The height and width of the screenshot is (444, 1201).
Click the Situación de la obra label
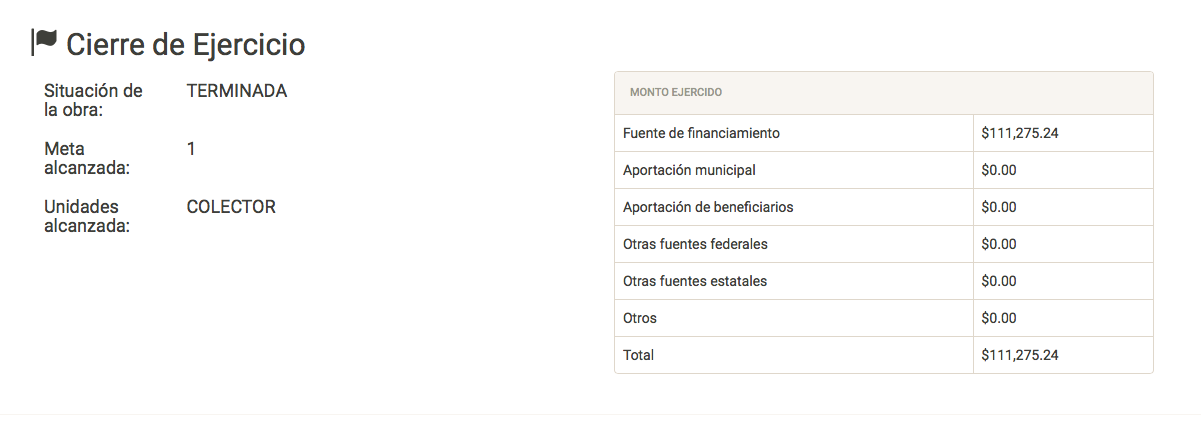pyautogui.click(x=93, y=100)
